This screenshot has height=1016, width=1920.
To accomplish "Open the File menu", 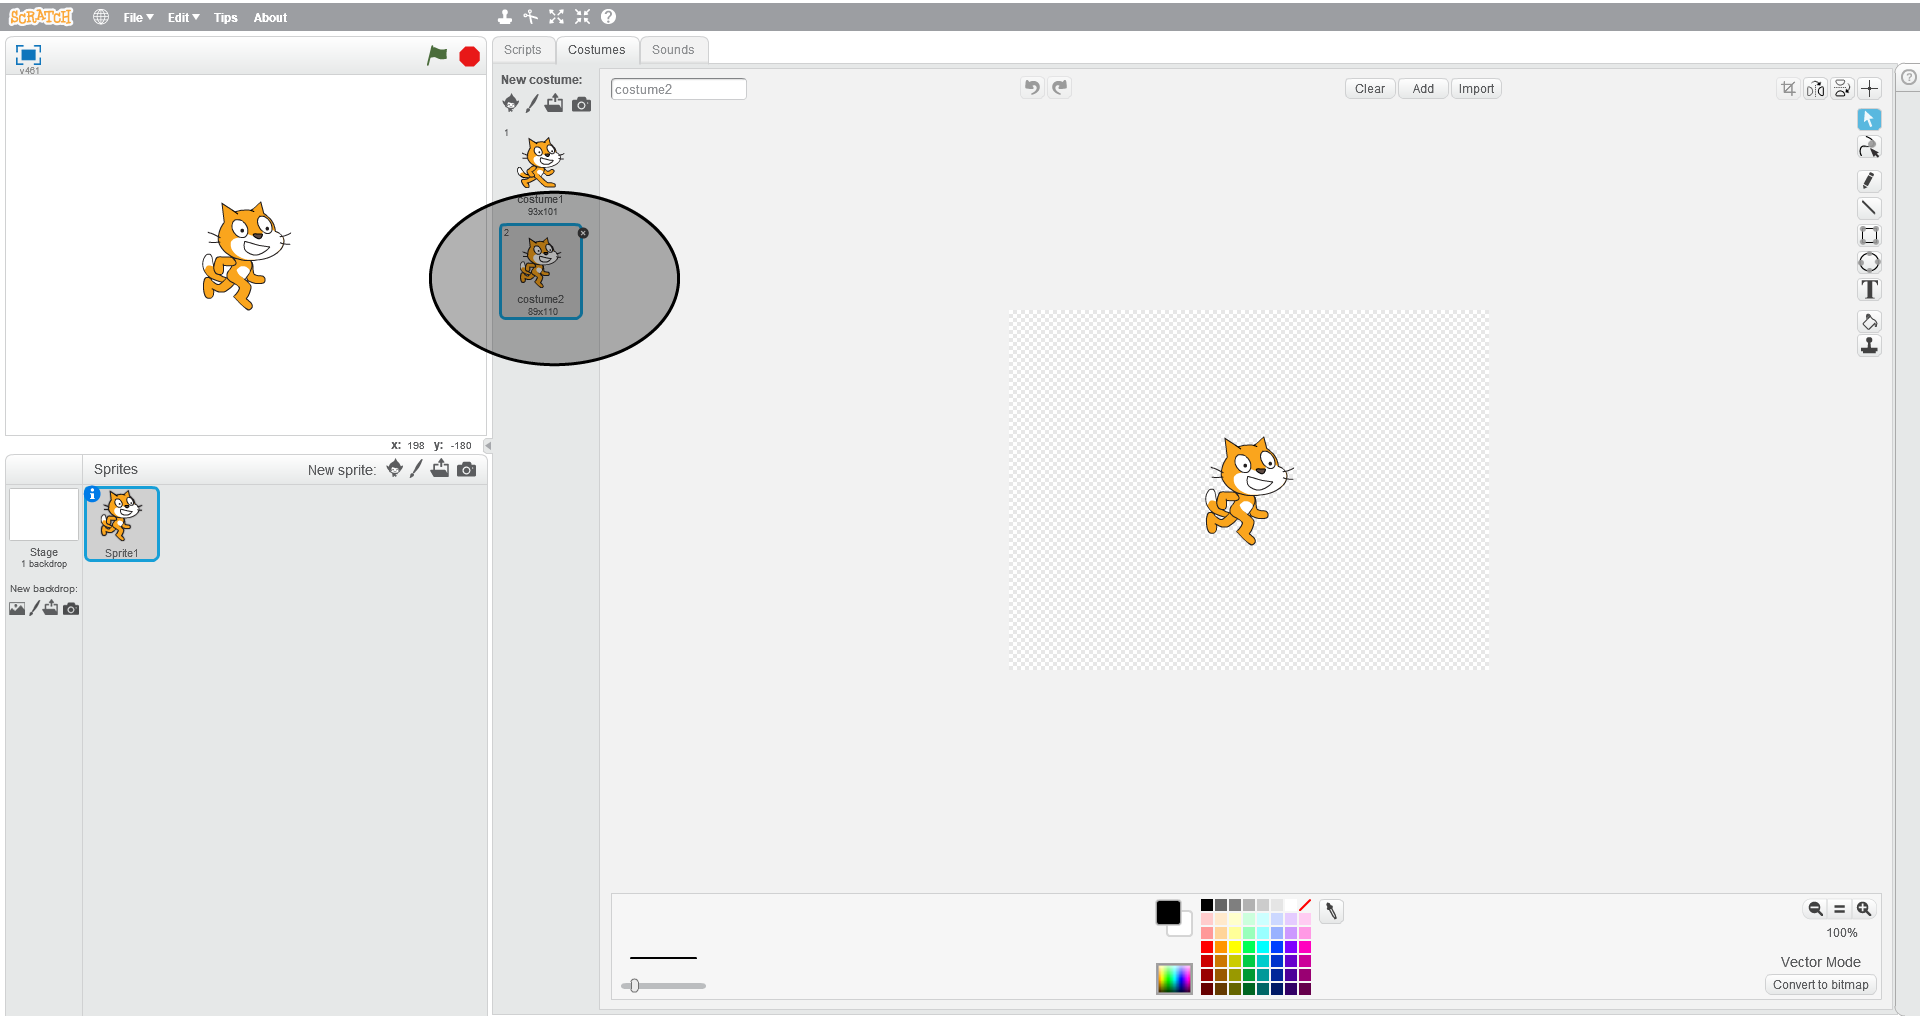I will point(136,17).
